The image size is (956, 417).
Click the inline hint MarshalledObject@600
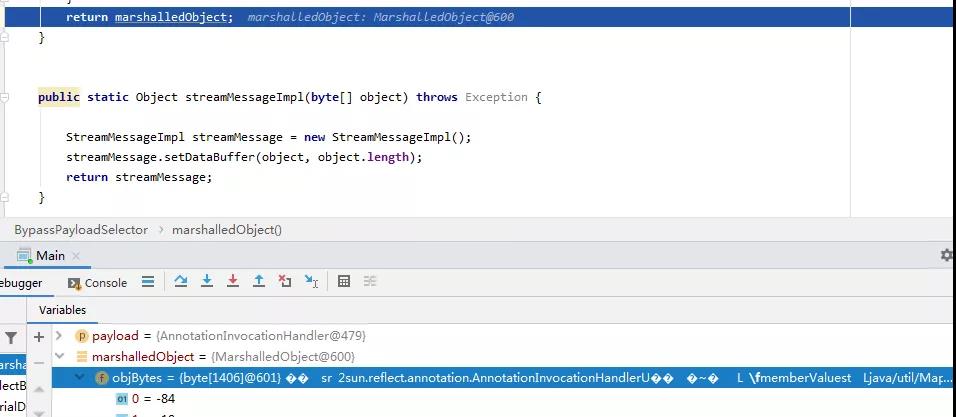click(444, 17)
